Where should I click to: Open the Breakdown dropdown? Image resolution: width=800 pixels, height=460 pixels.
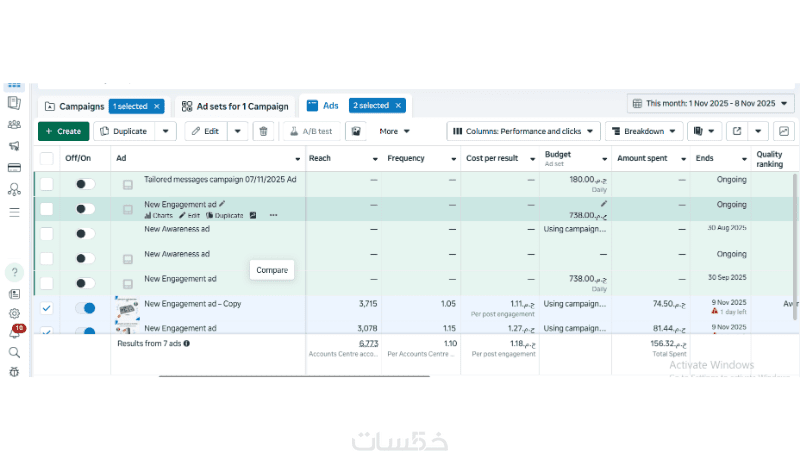click(x=643, y=131)
